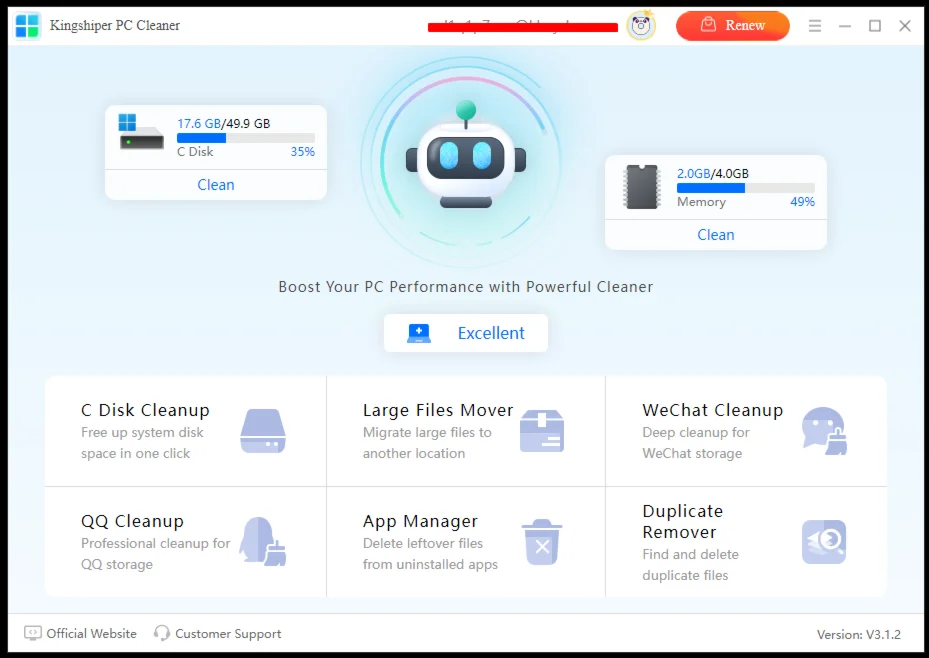Close the PC Cleaner window

point(905,25)
